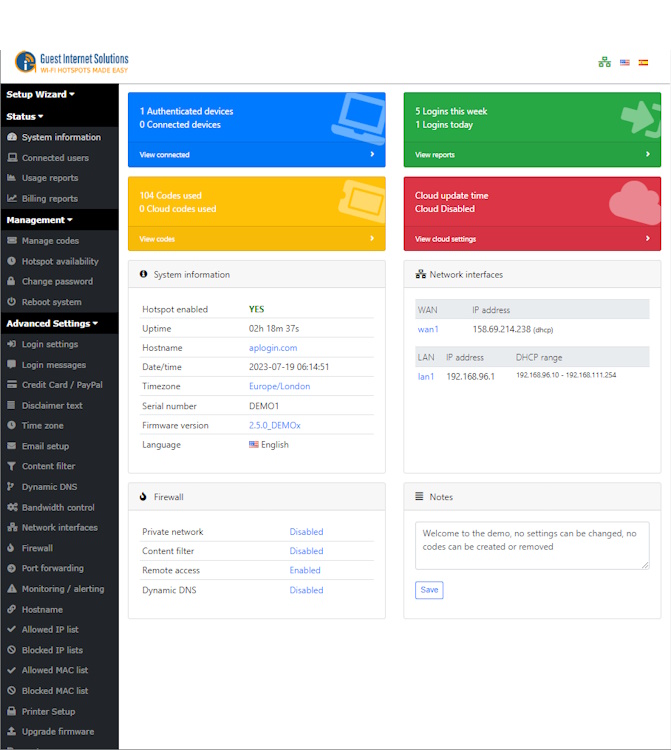Expand the Setup Wizard menu

(x=41, y=94)
